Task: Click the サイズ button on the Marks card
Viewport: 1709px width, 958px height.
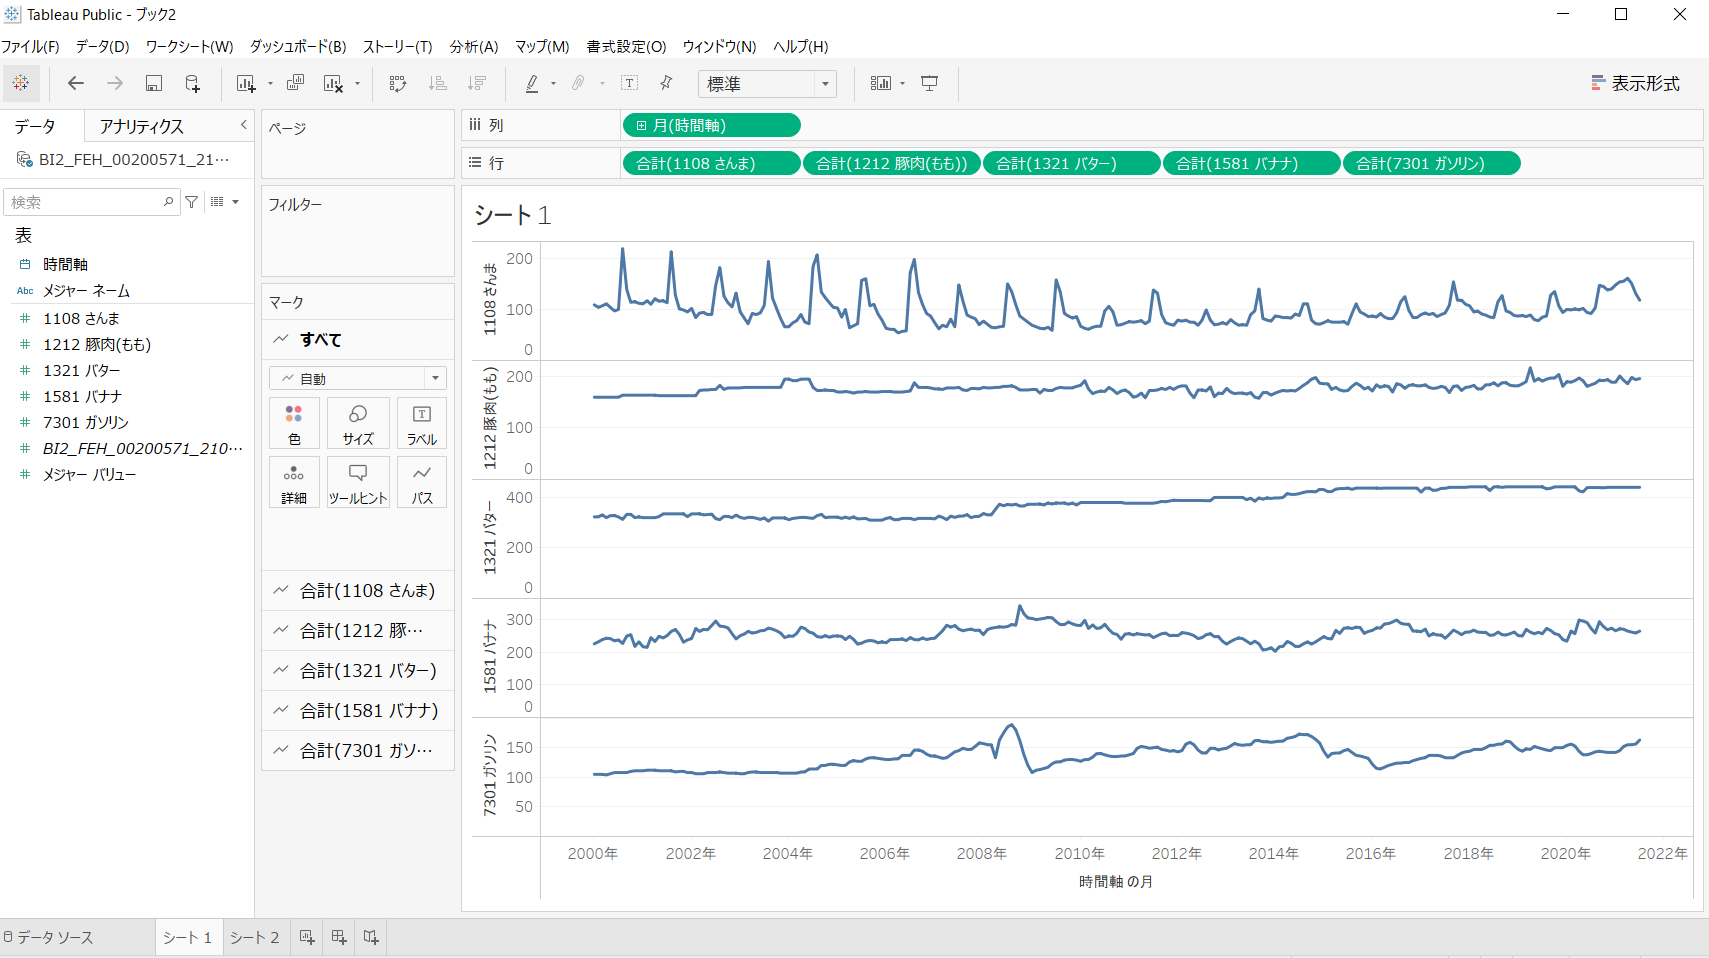Action: pos(358,424)
